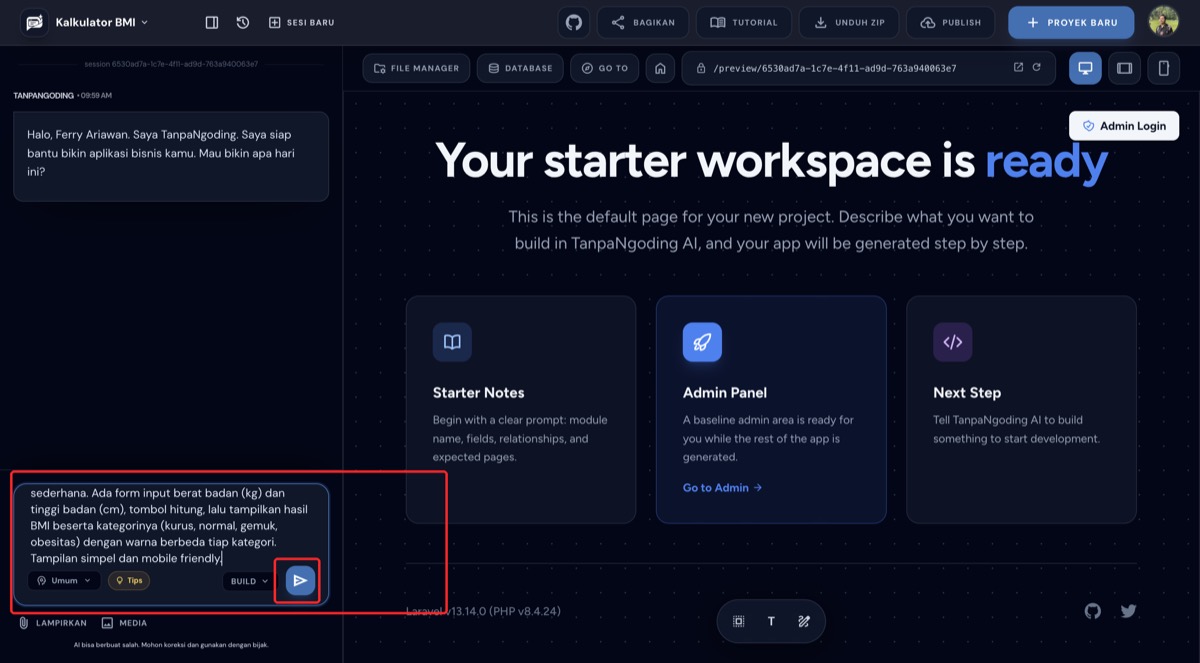
Task: Click the Publish button
Action: pyautogui.click(x=951, y=22)
